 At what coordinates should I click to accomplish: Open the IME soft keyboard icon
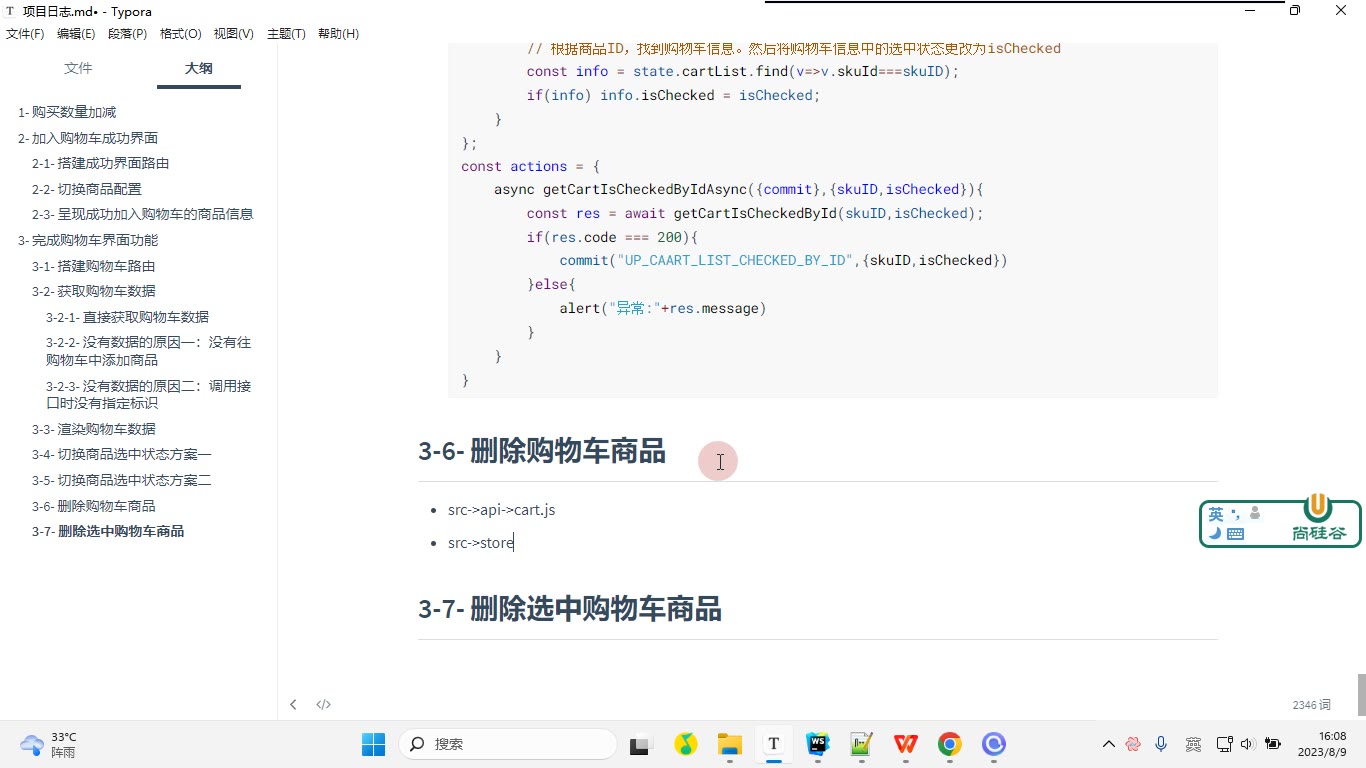1235,534
